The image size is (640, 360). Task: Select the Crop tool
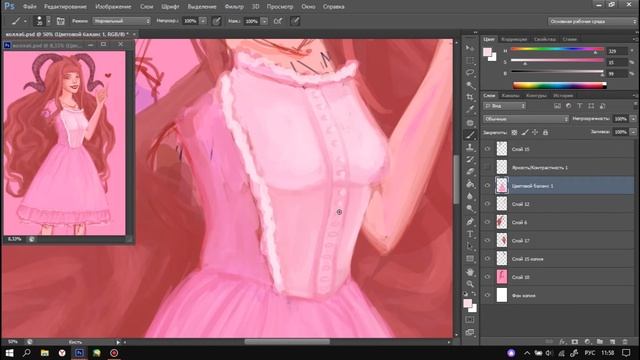[x=470, y=97]
